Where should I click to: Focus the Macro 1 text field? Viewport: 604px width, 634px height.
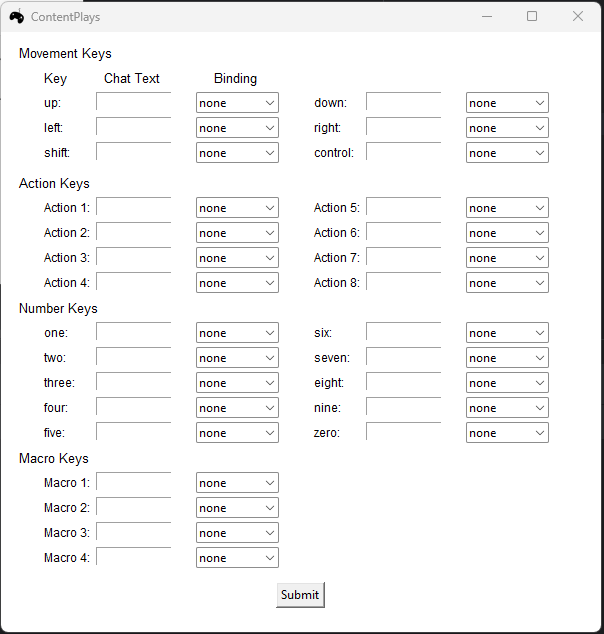(133, 481)
